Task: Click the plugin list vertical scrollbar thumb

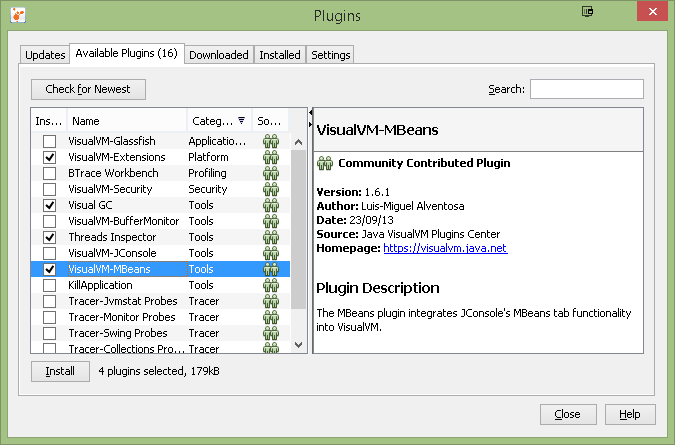Action: point(298,229)
